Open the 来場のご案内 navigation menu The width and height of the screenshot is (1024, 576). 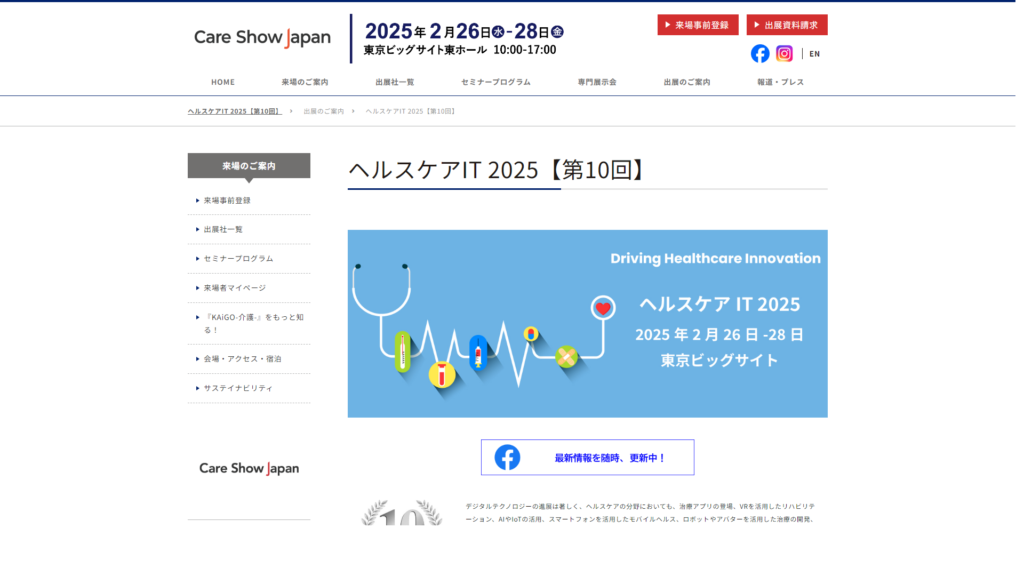307,82
